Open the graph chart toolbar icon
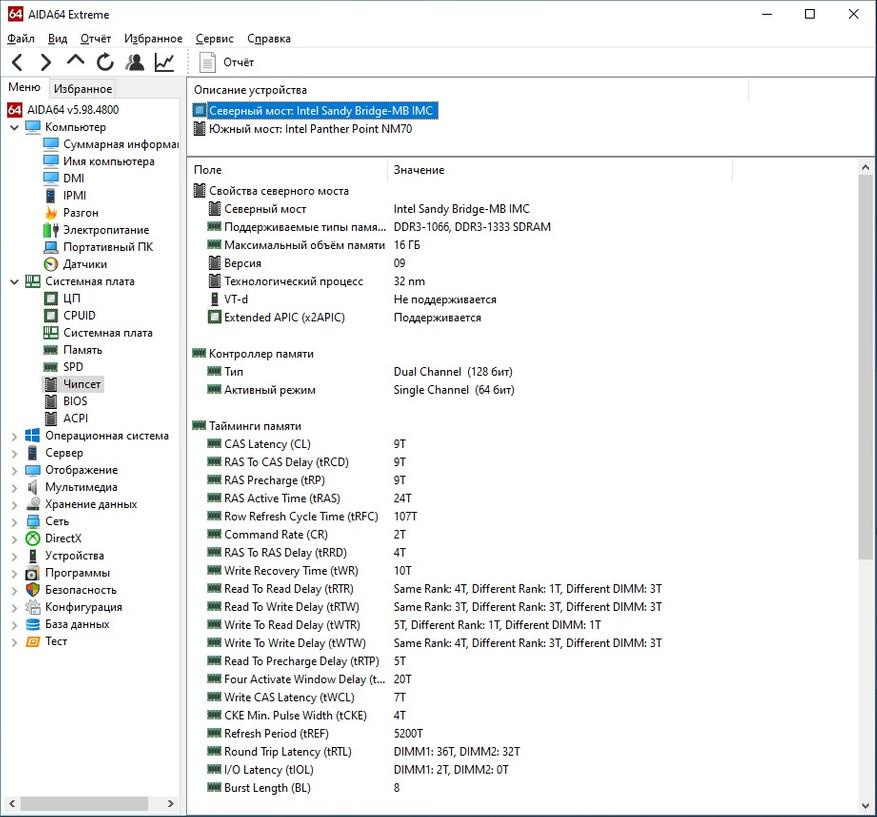Image resolution: width=877 pixels, height=817 pixels. [164, 62]
